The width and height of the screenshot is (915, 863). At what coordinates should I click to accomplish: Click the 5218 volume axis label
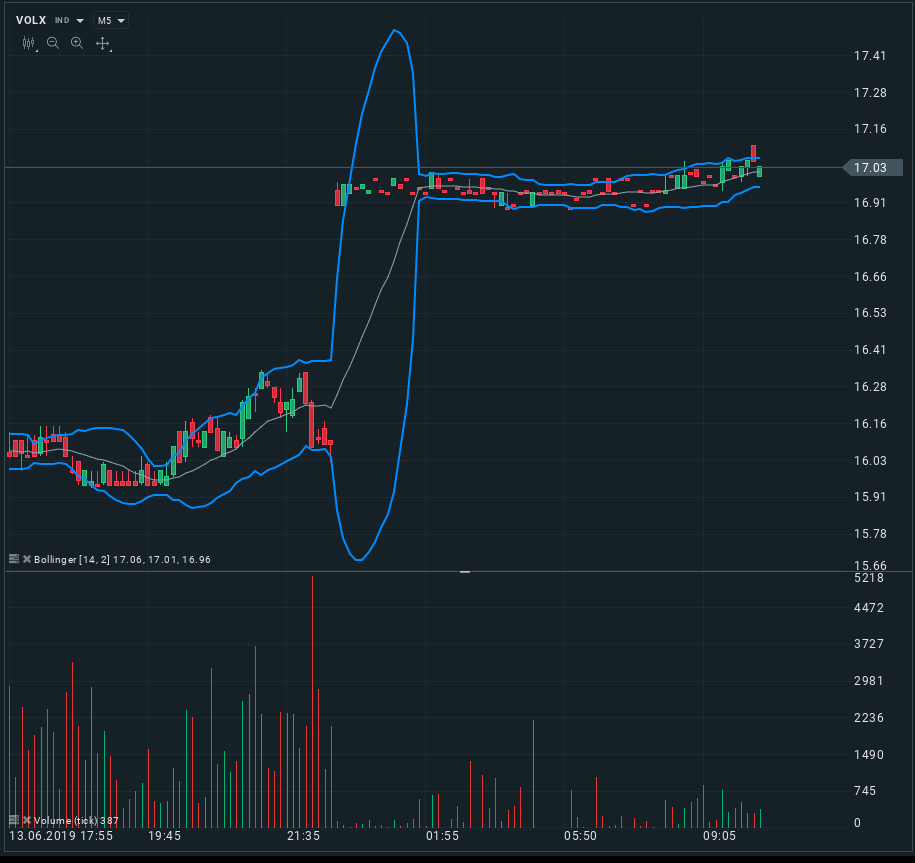pos(869,578)
